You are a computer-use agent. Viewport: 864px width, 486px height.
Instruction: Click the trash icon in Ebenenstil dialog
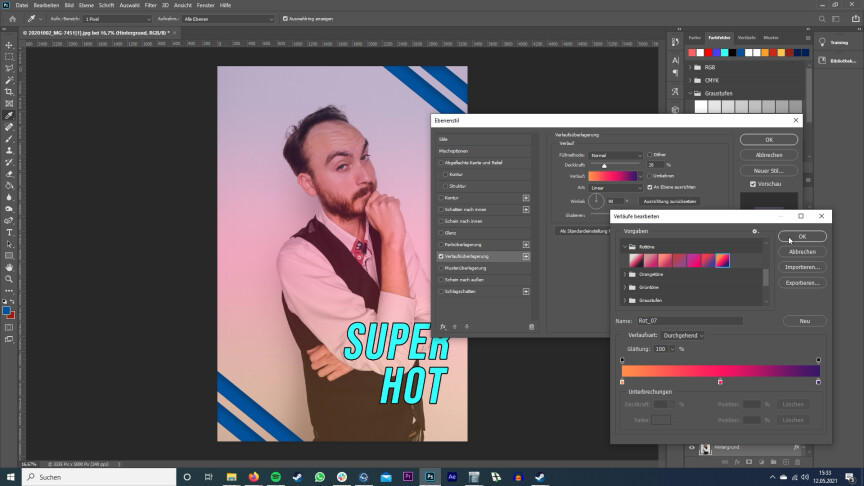(x=531, y=326)
